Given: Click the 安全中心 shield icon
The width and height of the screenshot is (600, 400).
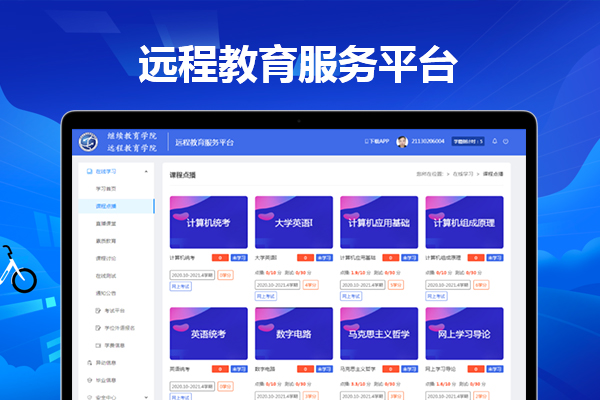Looking at the screenshot, I should pyautogui.click(x=90, y=397).
